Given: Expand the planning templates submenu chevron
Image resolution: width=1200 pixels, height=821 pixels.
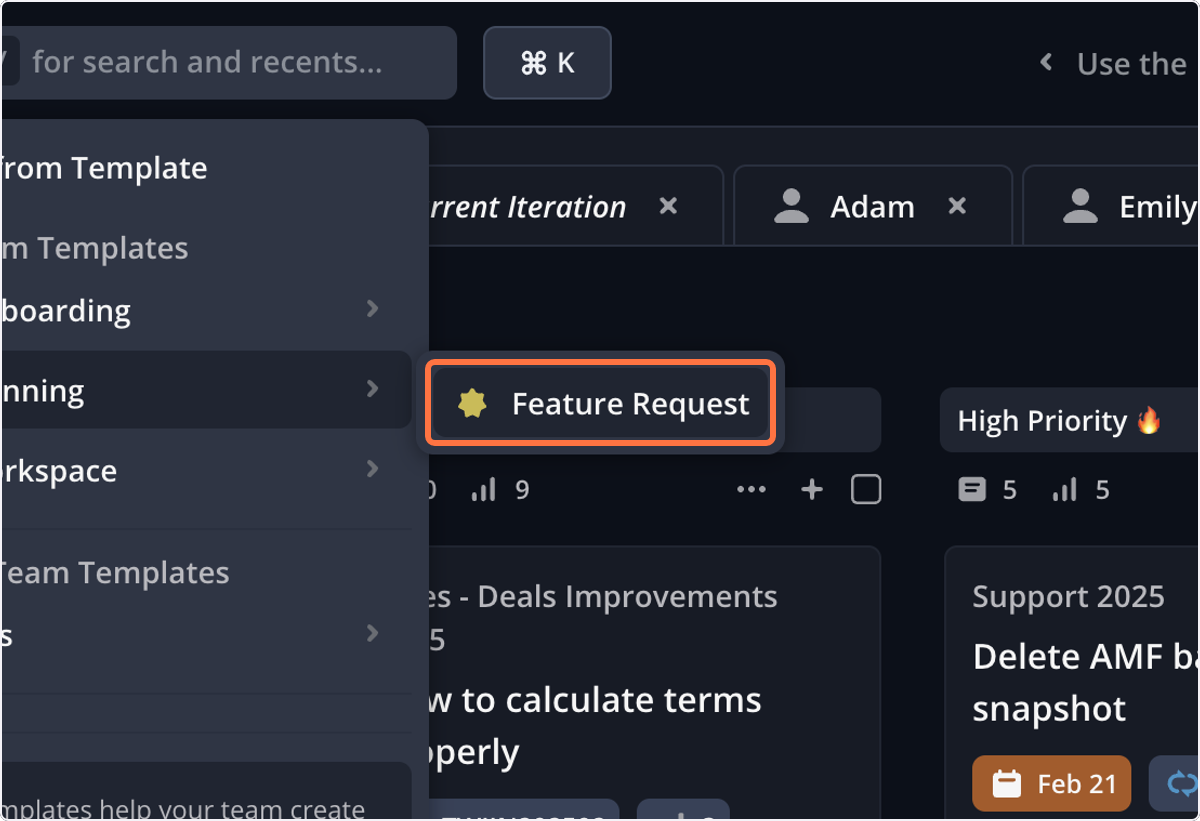Looking at the screenshot, I should [373, 389].
